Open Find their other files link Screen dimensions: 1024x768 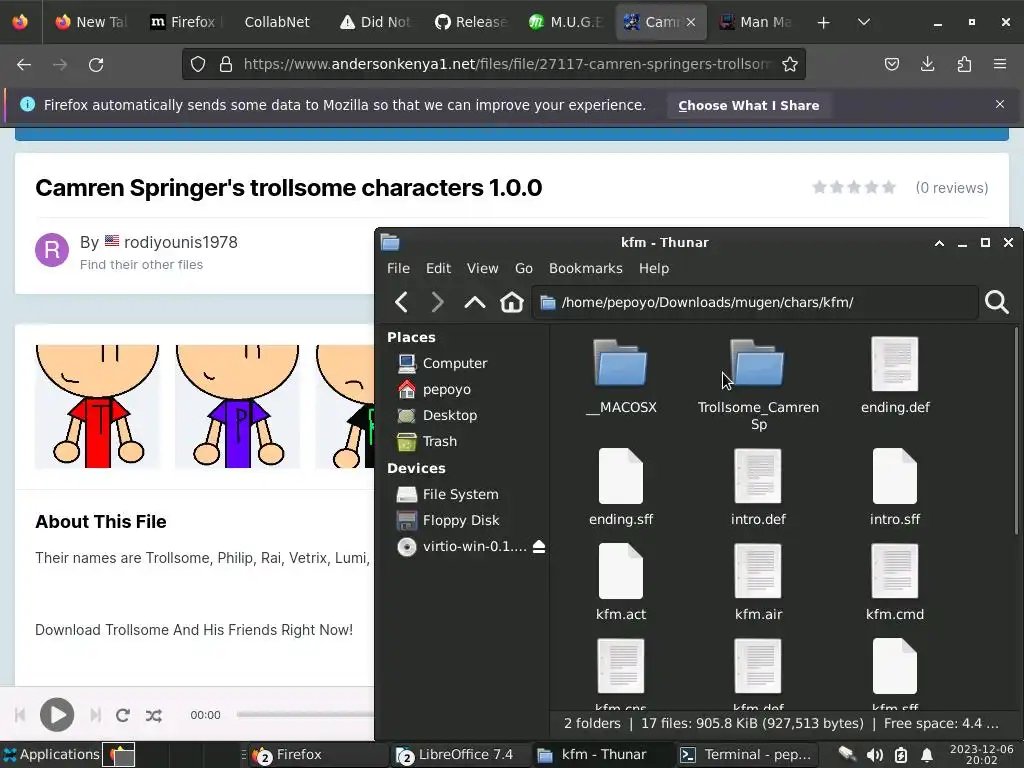(141, 264)
